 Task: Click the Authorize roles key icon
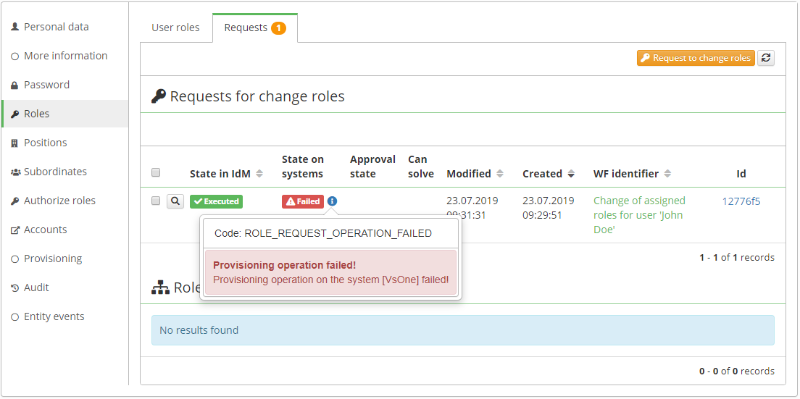pyautogui.click(x=15, y=201)
